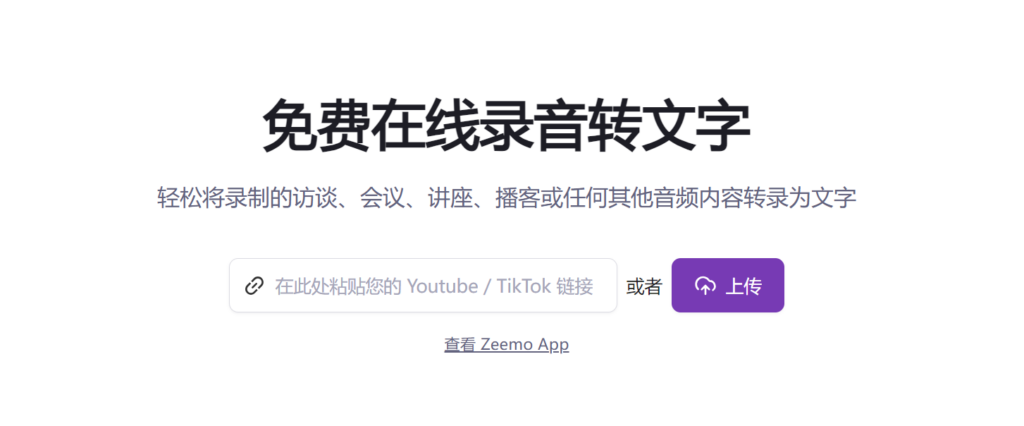
Task: Click the 录音 characters in the main title
Action: (x=533, y=125)
